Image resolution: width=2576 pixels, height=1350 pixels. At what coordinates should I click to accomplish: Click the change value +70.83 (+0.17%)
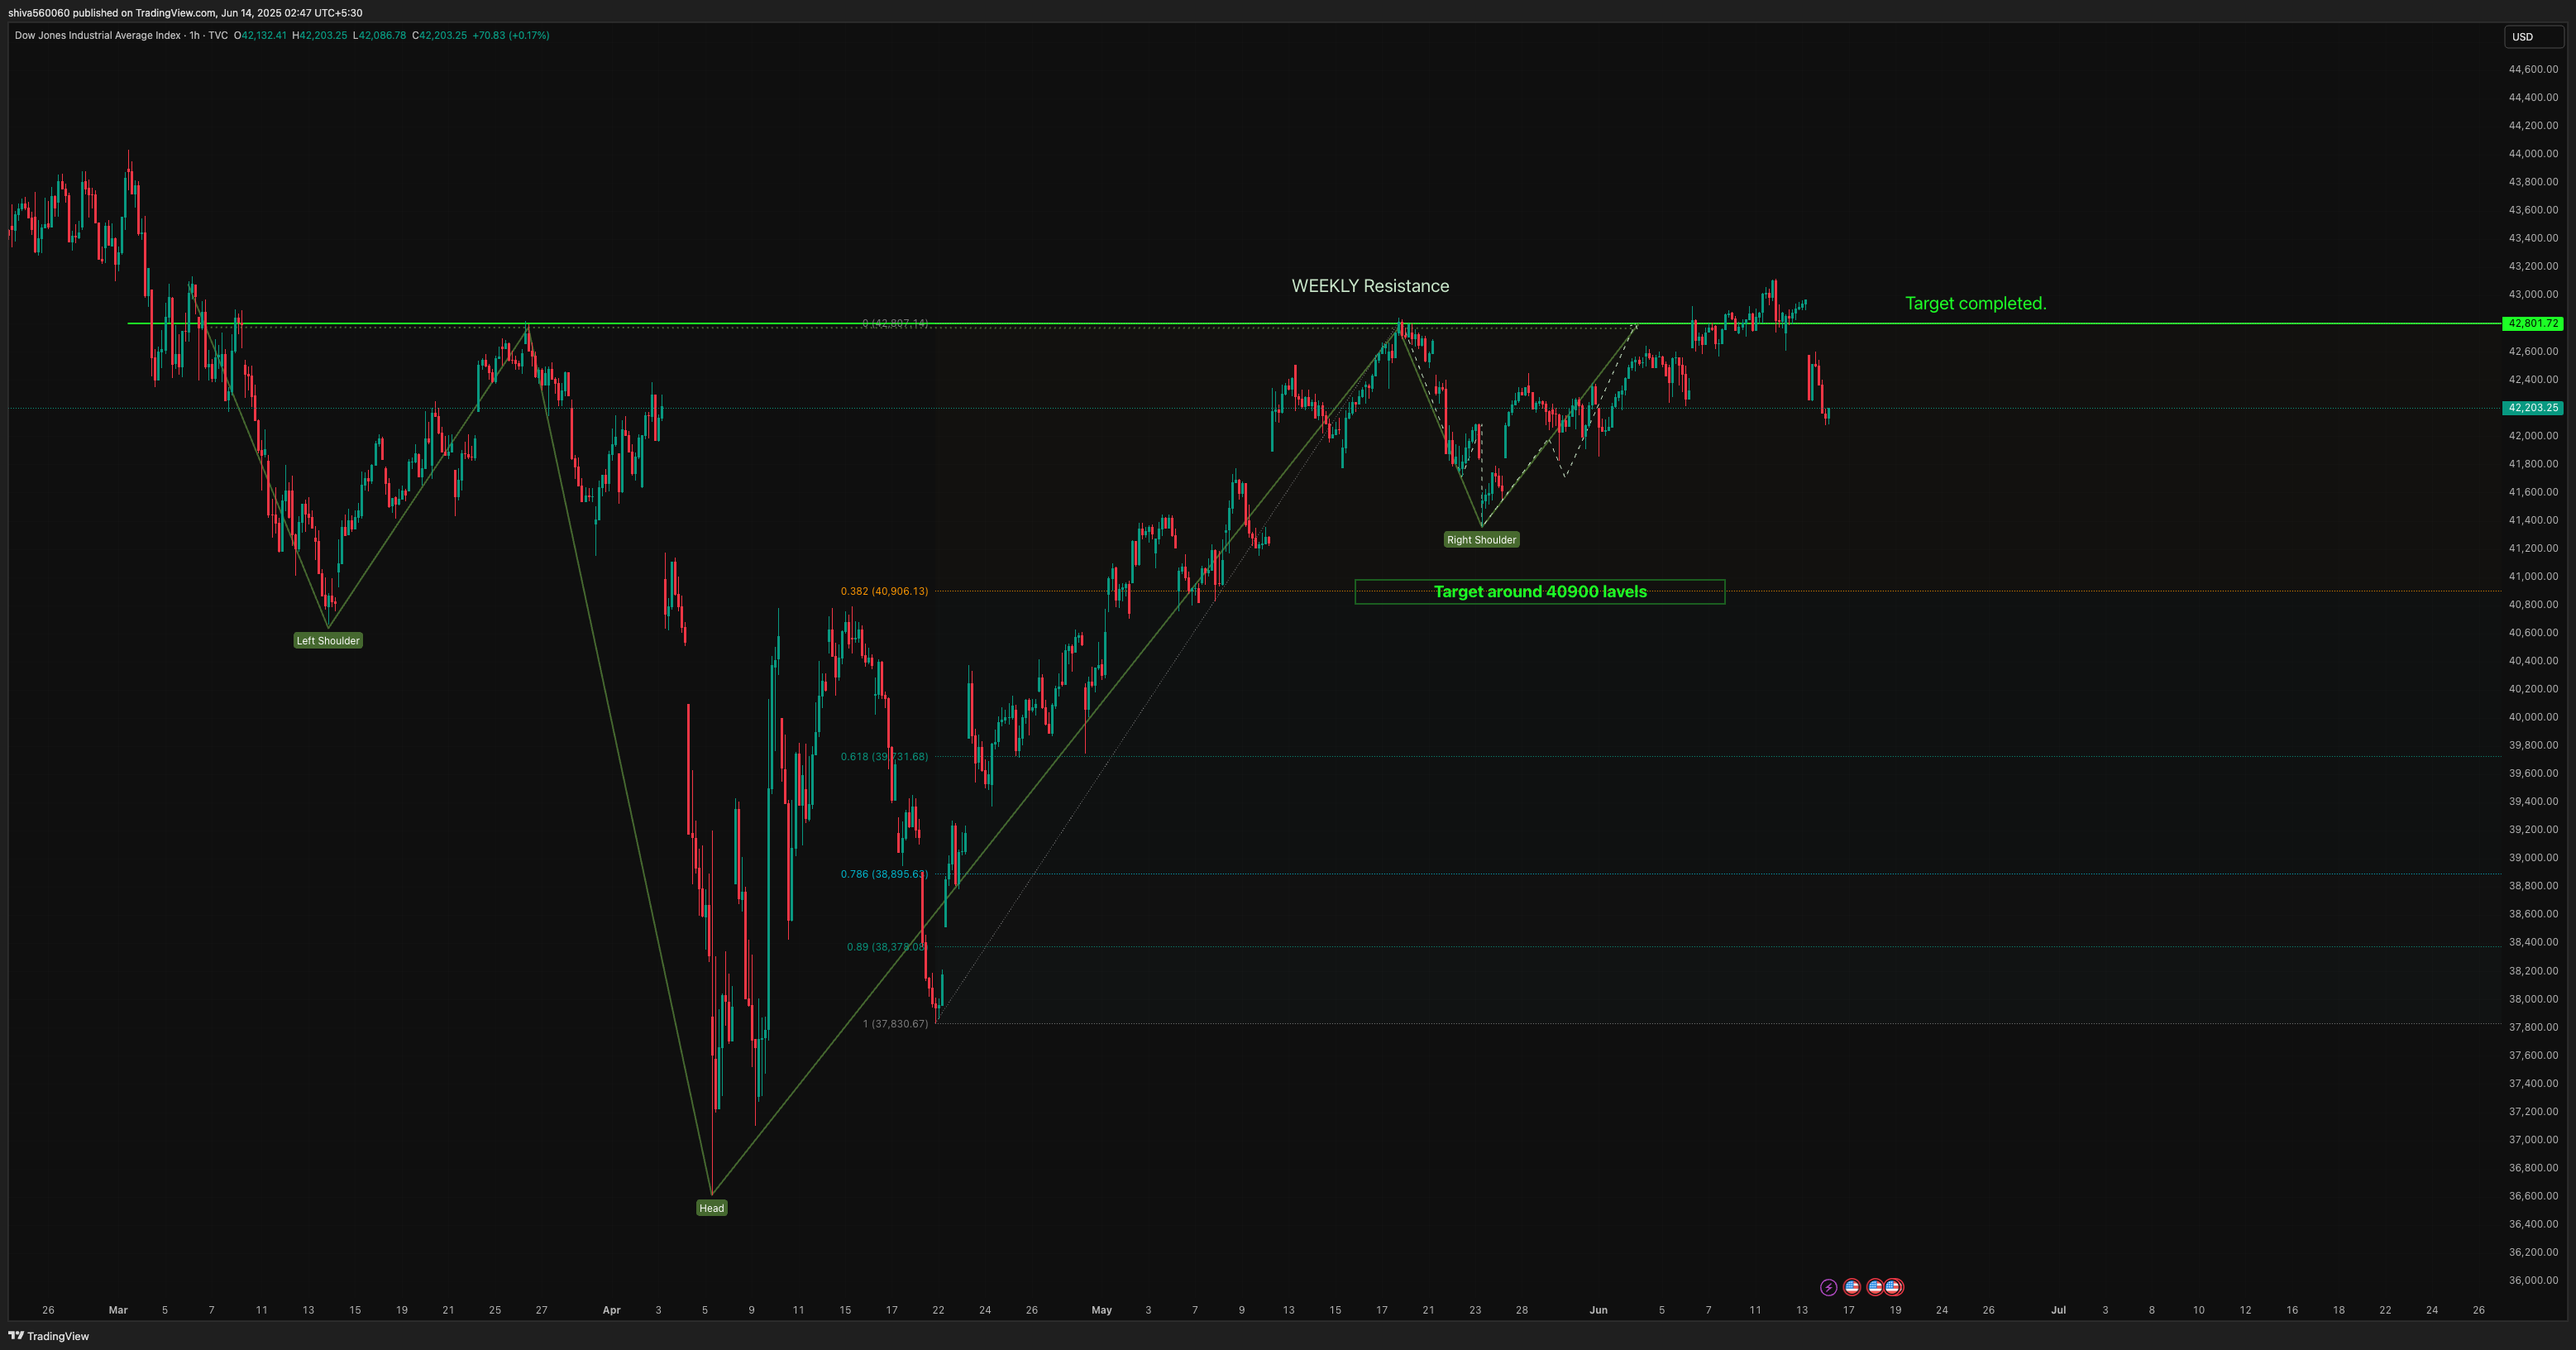point(511,35)
